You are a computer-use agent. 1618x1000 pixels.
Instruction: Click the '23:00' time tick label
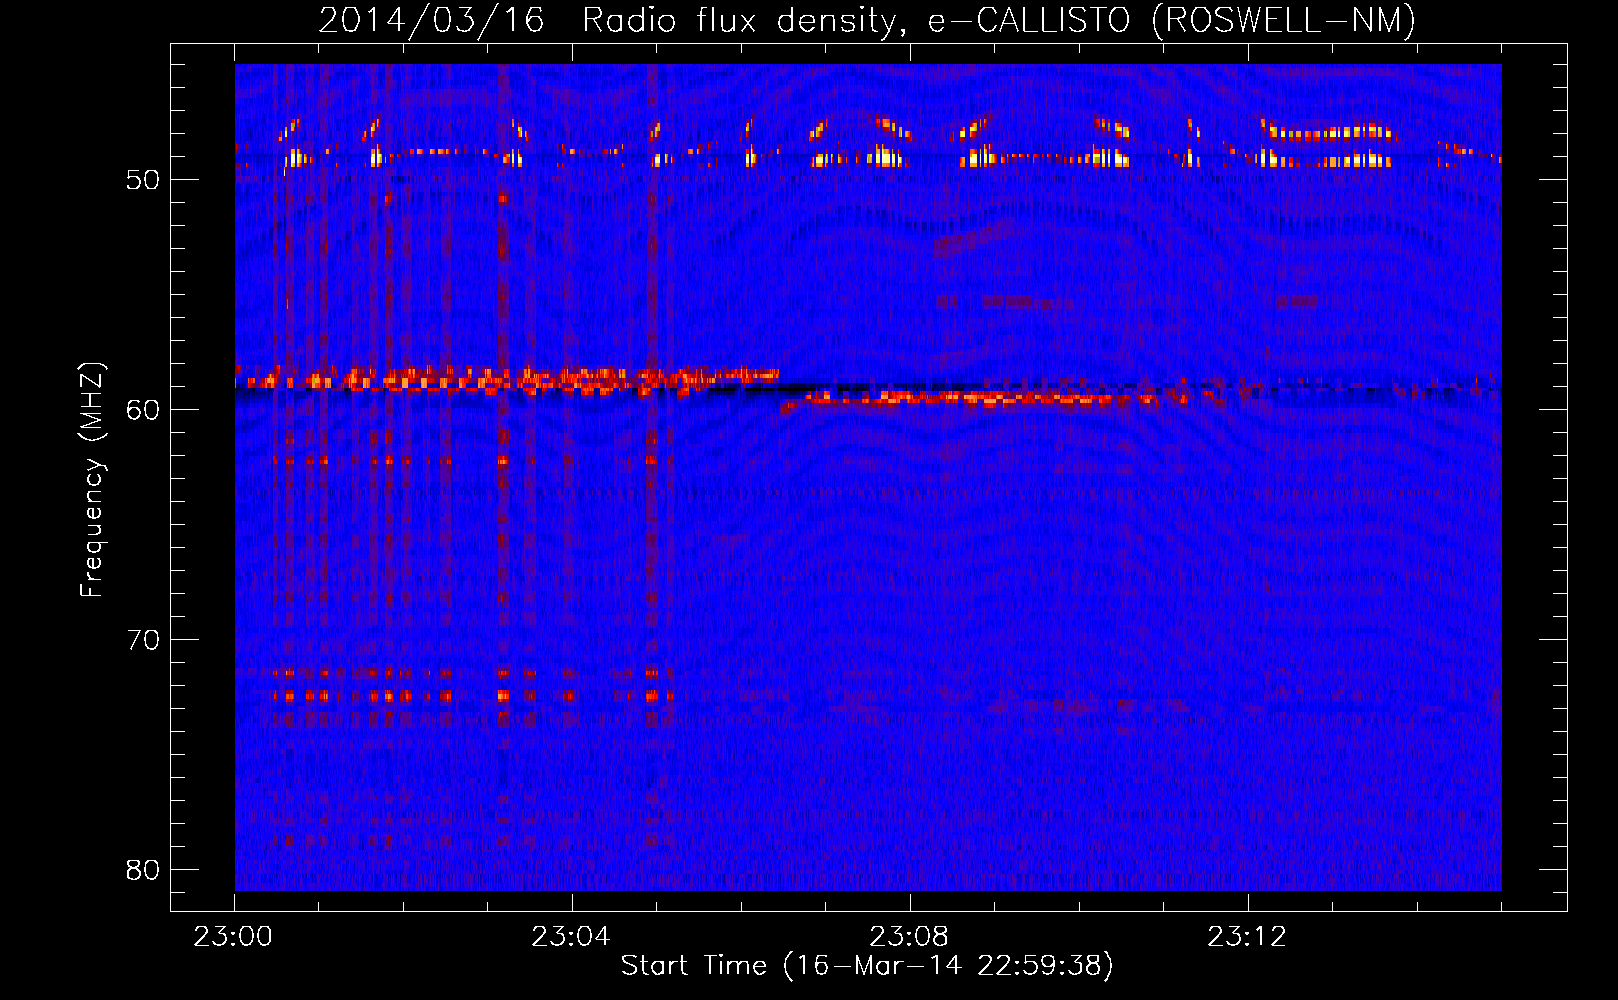point(234,937)
